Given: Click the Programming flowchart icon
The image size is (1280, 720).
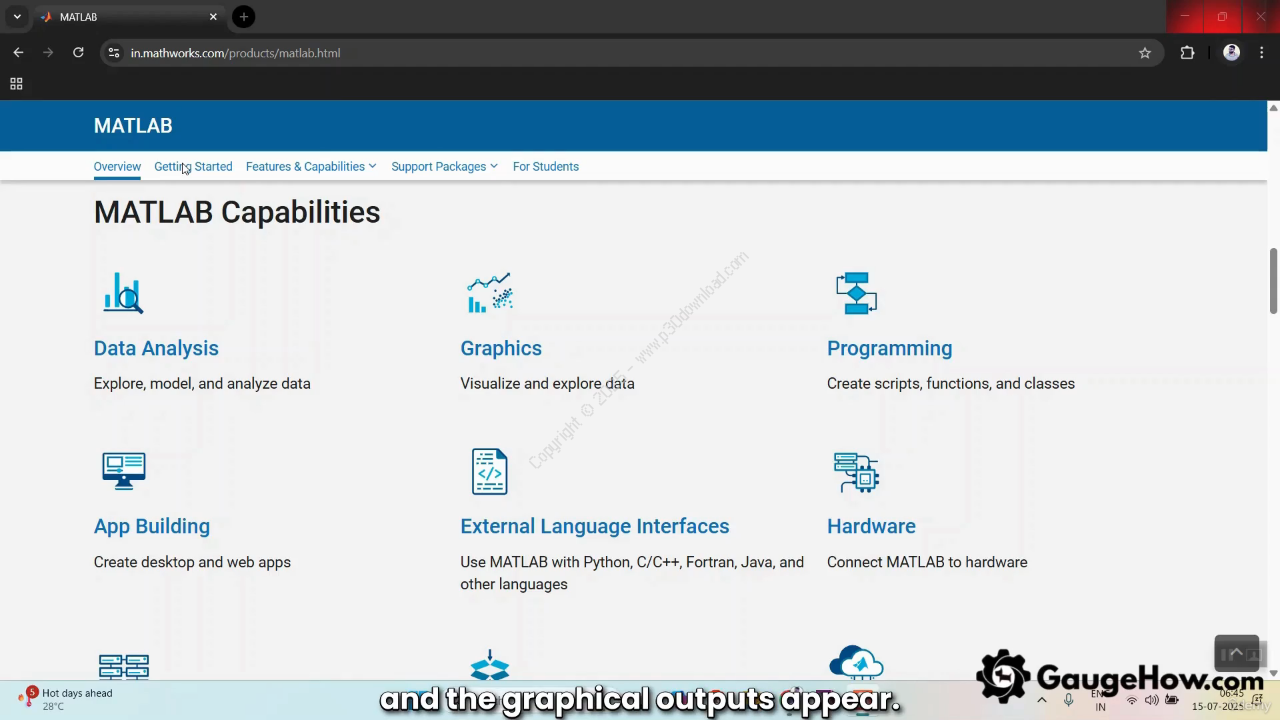Looking at the screenshot, I should (856, 293).
